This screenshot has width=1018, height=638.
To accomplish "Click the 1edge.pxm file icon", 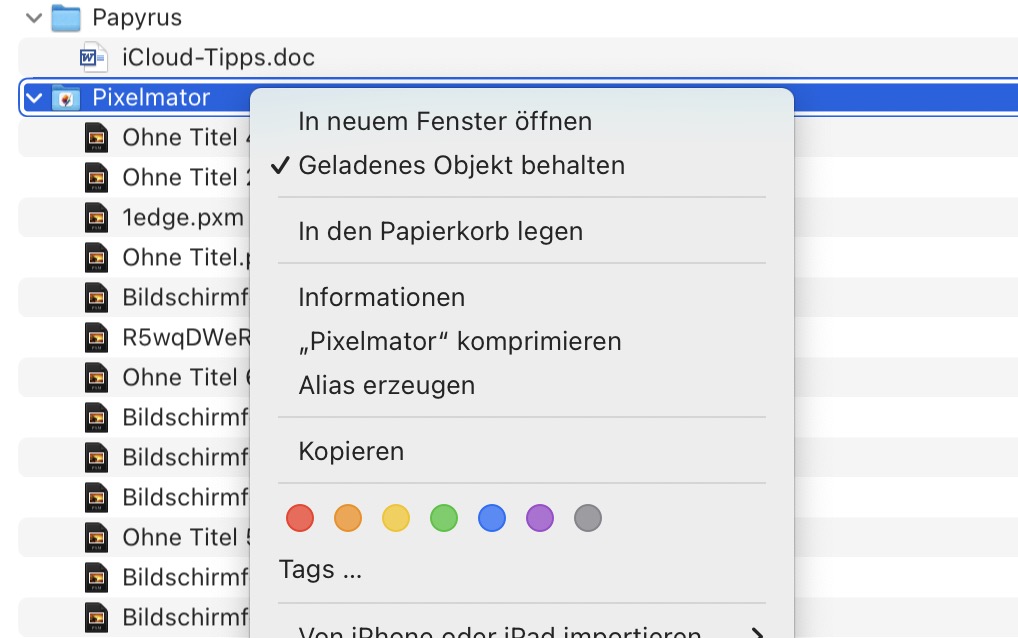I will click(96, 217).
